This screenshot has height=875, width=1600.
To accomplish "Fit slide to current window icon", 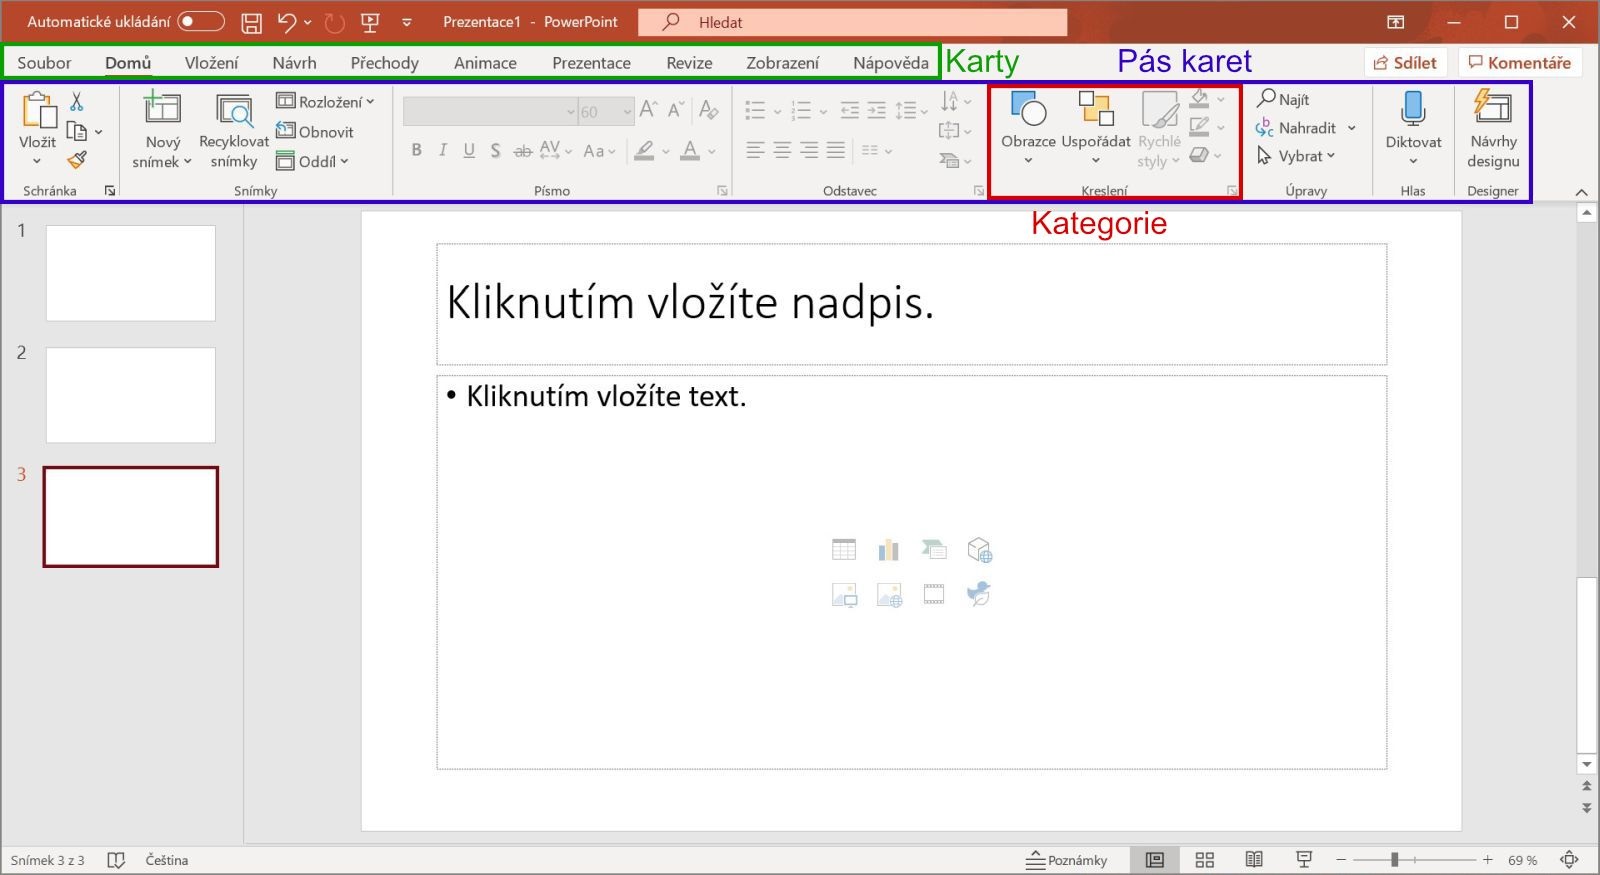I will pyautogui.click(x=1570, y=859).
